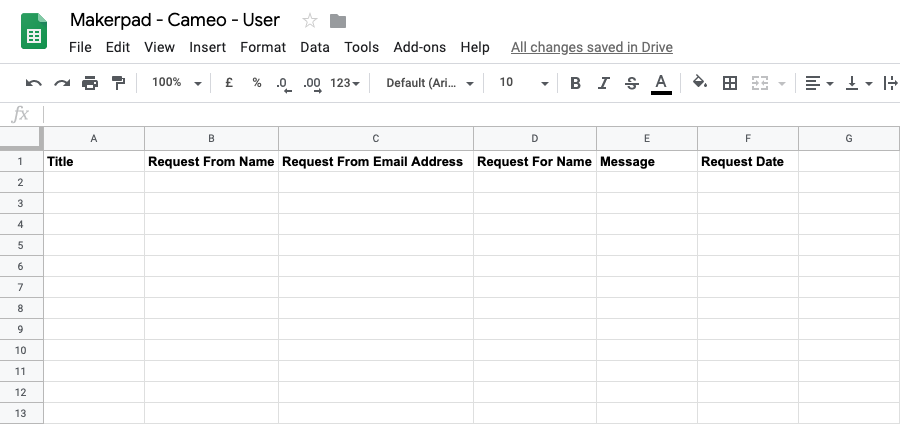Format as percent
Image resolution: width=900 pixels, height=424 pixels.
[x=257, y=83]
